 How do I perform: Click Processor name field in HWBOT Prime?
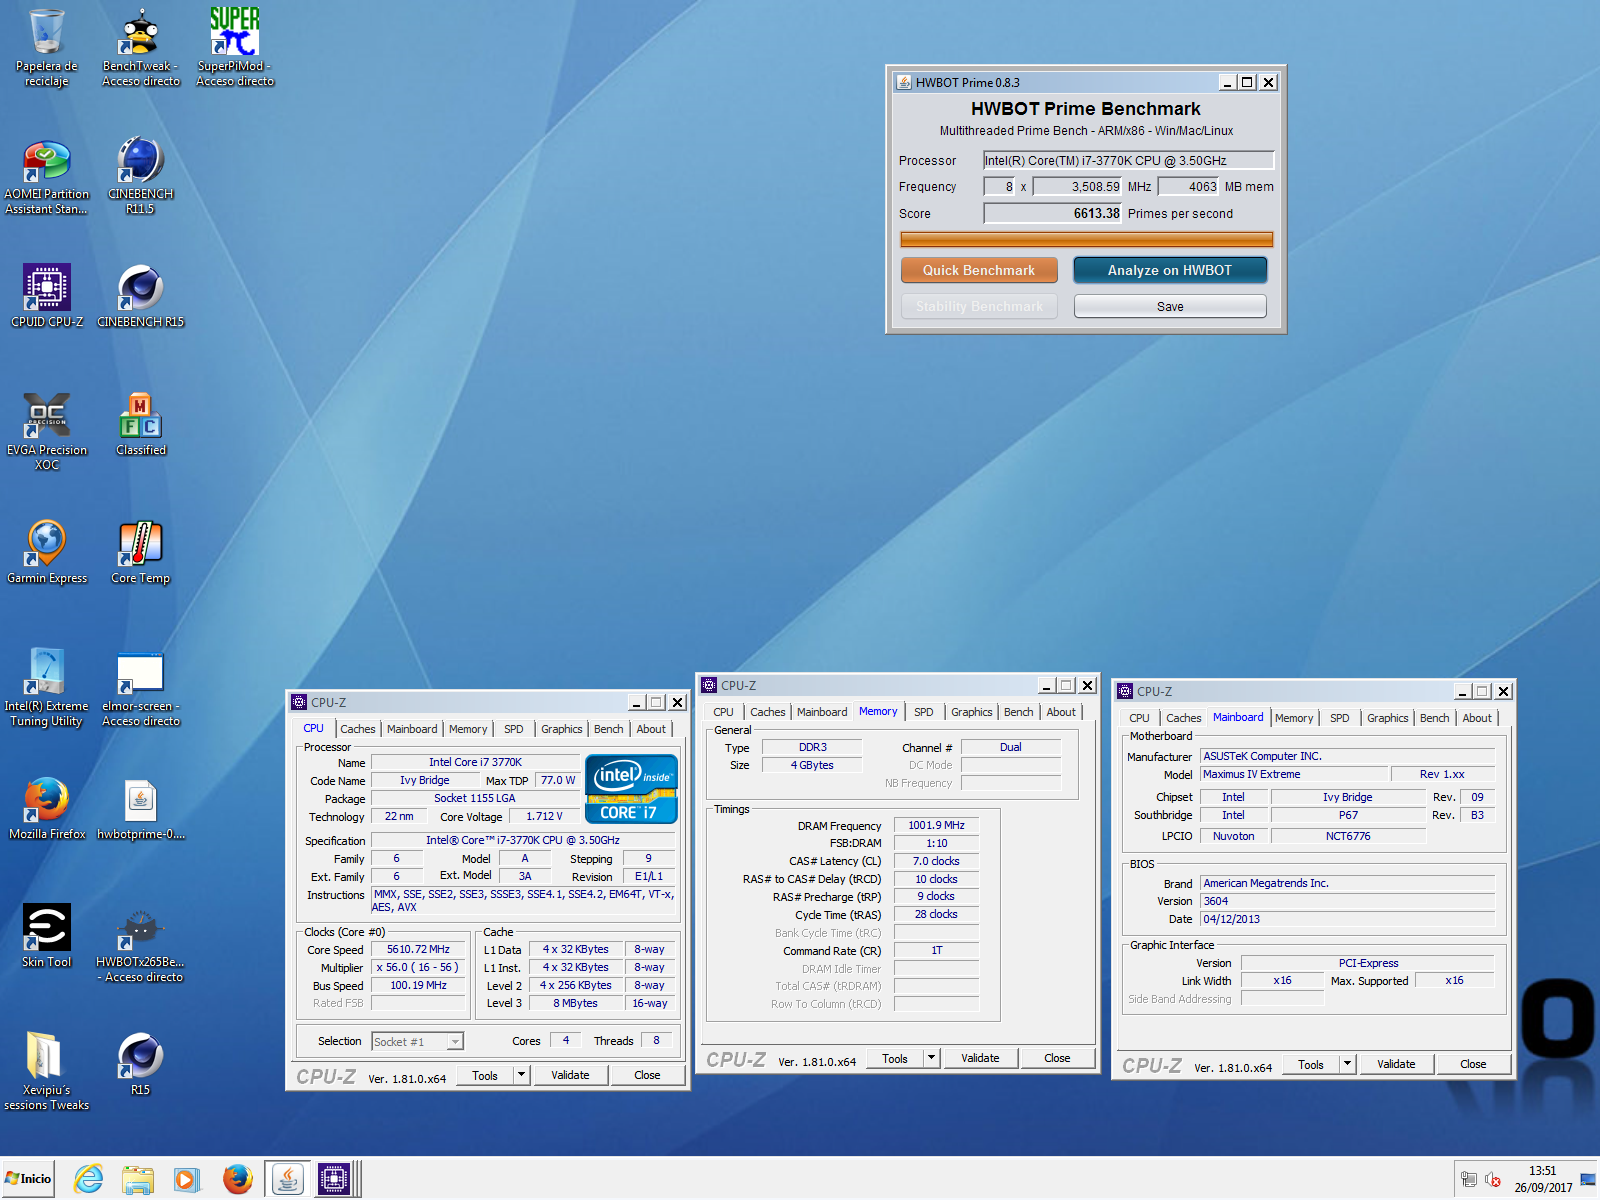pos(1129,160)
